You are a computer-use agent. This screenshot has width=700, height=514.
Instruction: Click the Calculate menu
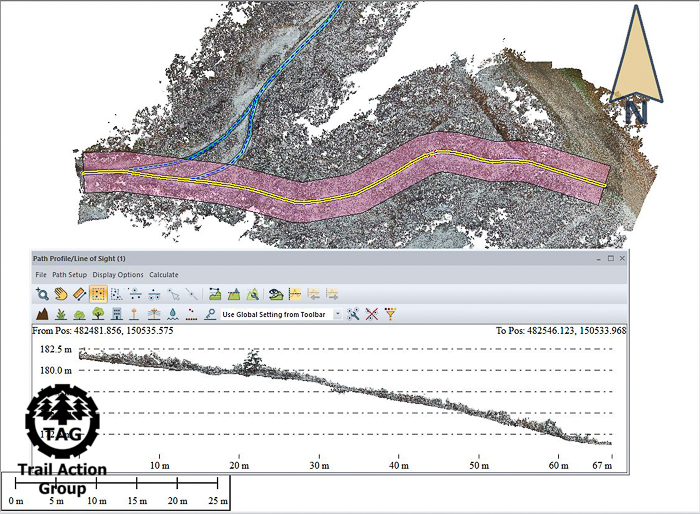(164, 274)
